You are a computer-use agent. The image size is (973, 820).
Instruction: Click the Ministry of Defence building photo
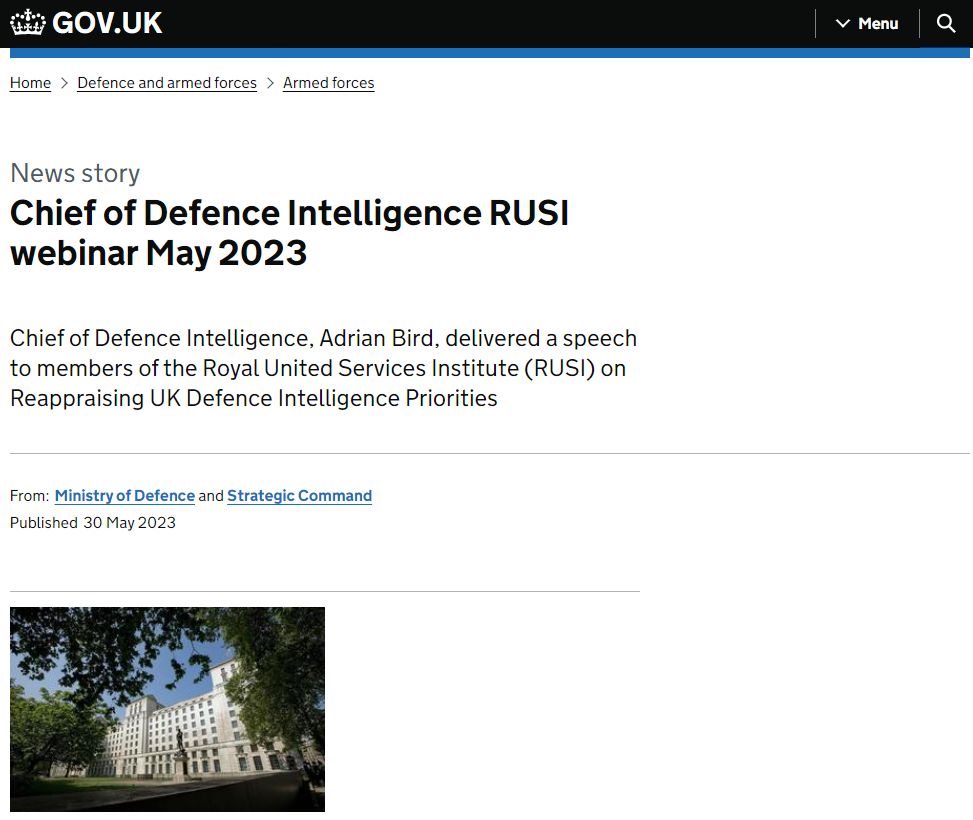pos(168,709)
